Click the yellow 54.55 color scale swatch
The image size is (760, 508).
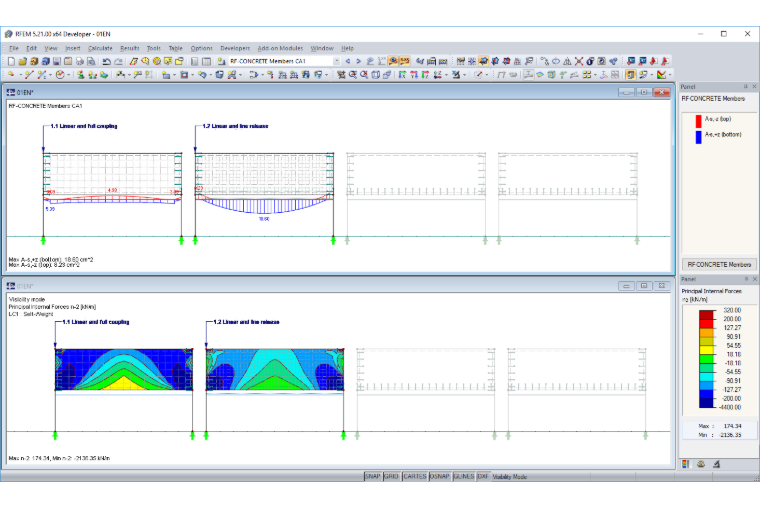(706, 350)
